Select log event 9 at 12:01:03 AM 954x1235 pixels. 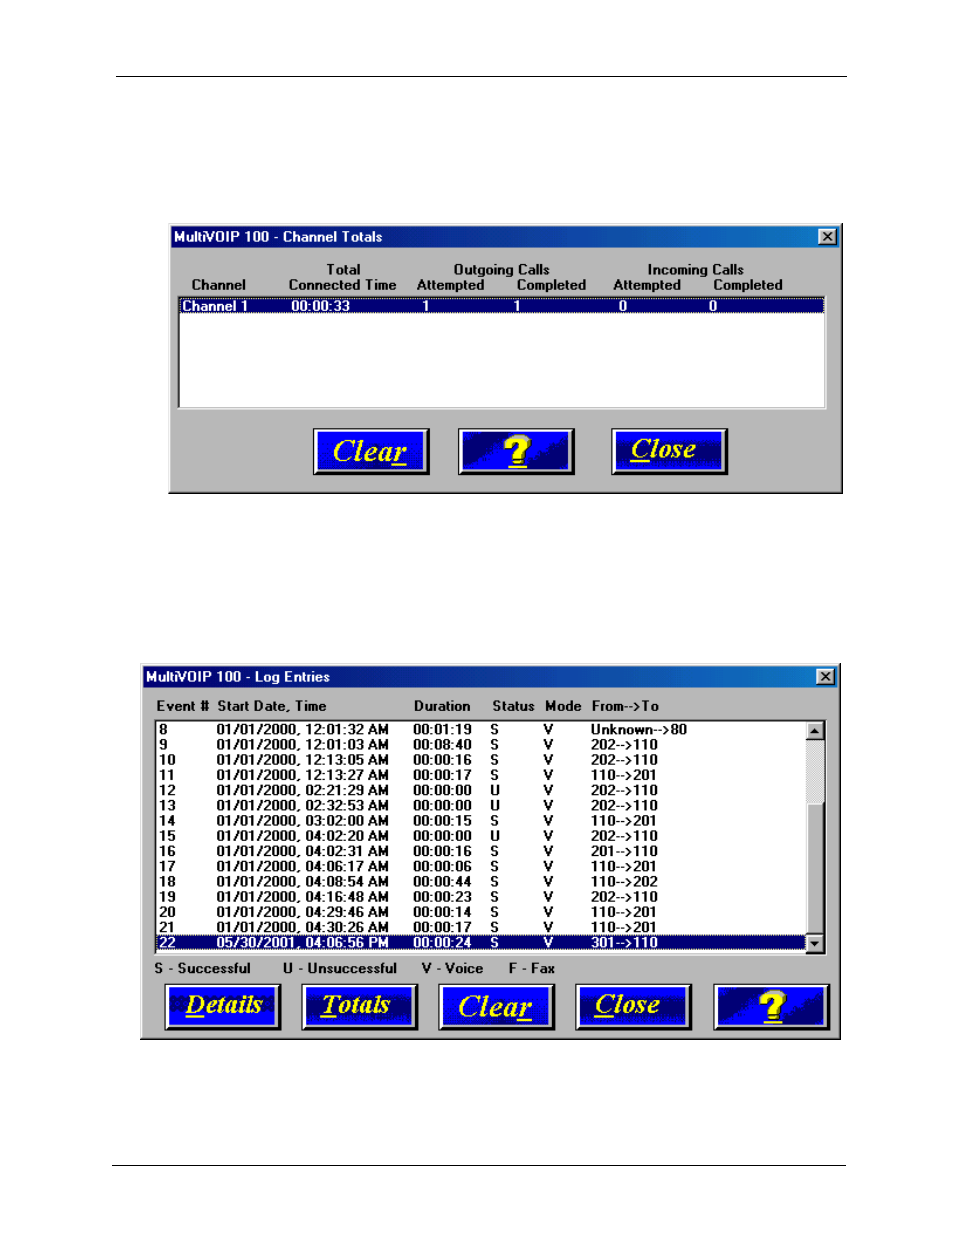[x=481, y=745]
